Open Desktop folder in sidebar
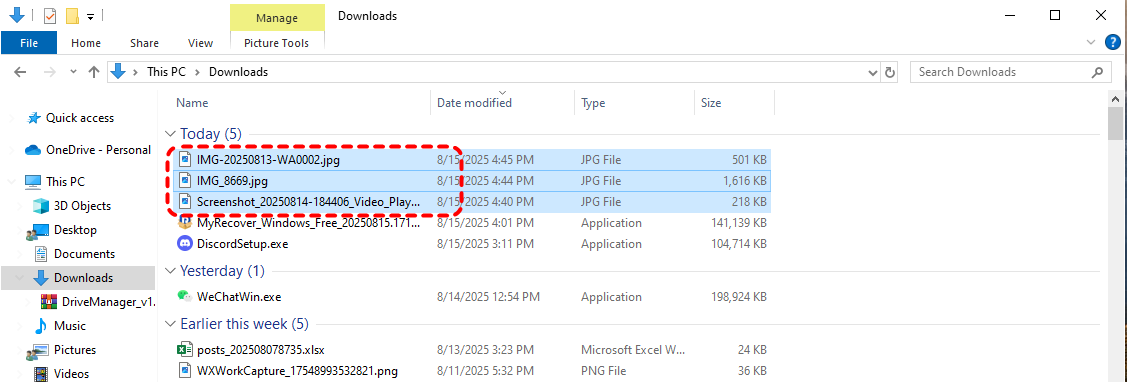Viewport: 1127px width, 382px height. pyautogui.click(x=75, y=230)
